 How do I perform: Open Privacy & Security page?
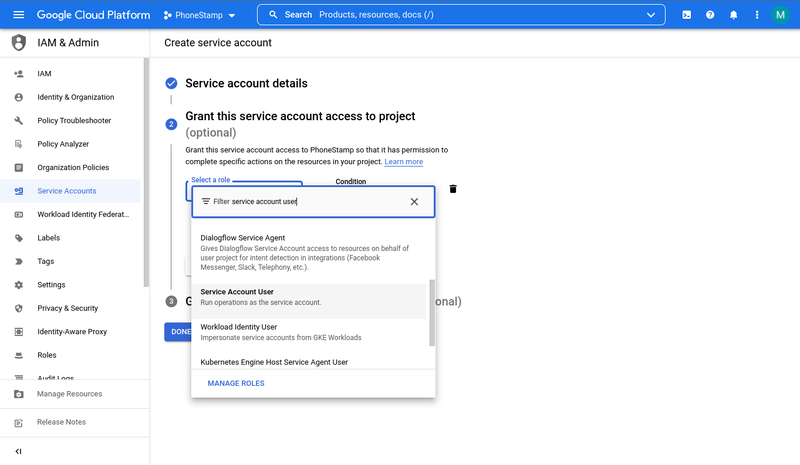point(70,308)
